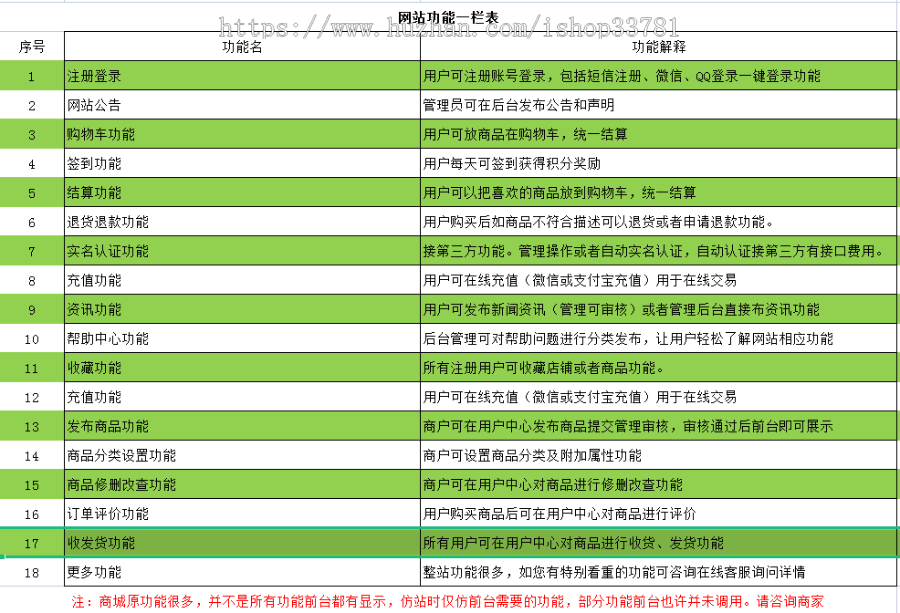This screenshot has width=900, height=613.
Task: Click serial number cell 6
Action: click(32, 222)
